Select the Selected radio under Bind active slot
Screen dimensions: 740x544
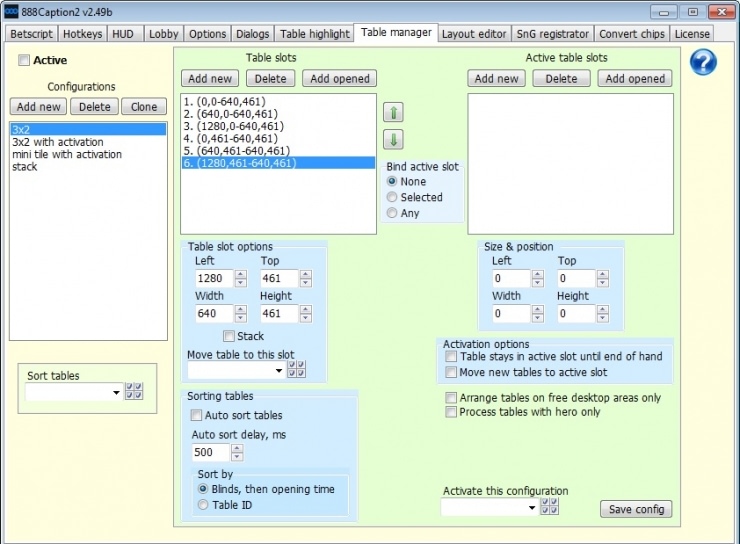click(x=392, y=197)
